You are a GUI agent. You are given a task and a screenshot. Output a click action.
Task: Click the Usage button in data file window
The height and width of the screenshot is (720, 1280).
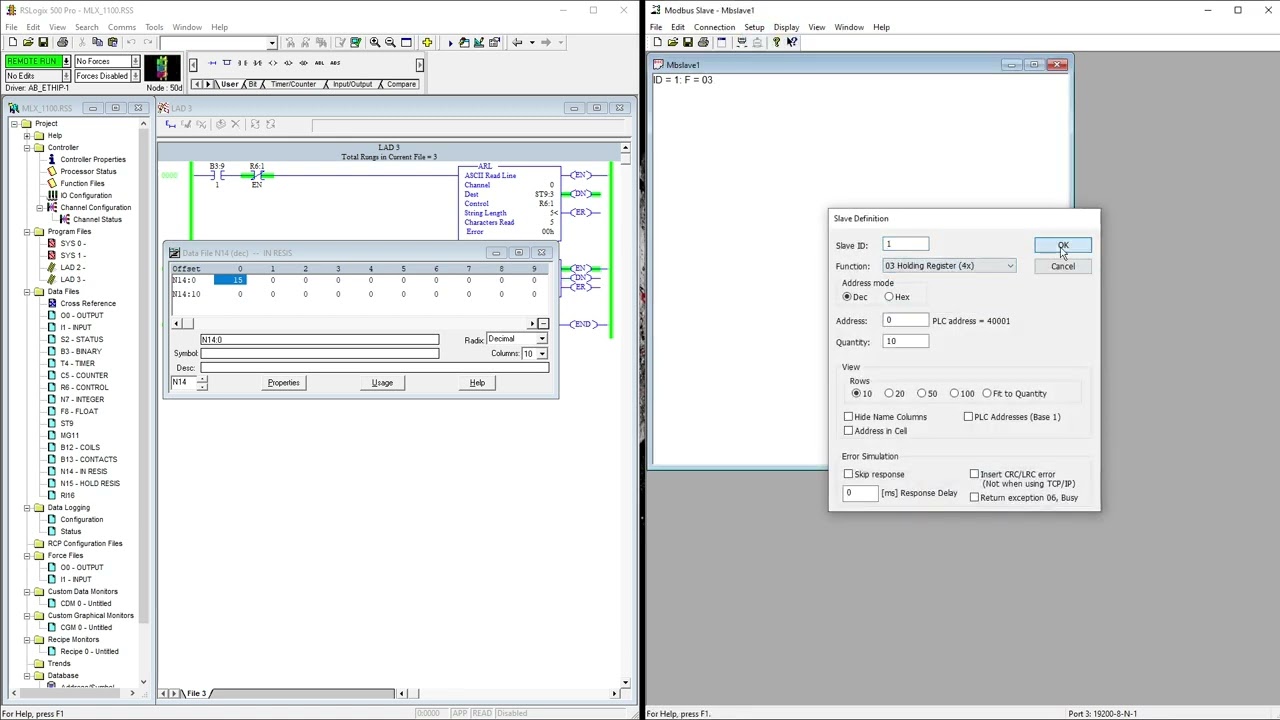click(382, 383)
